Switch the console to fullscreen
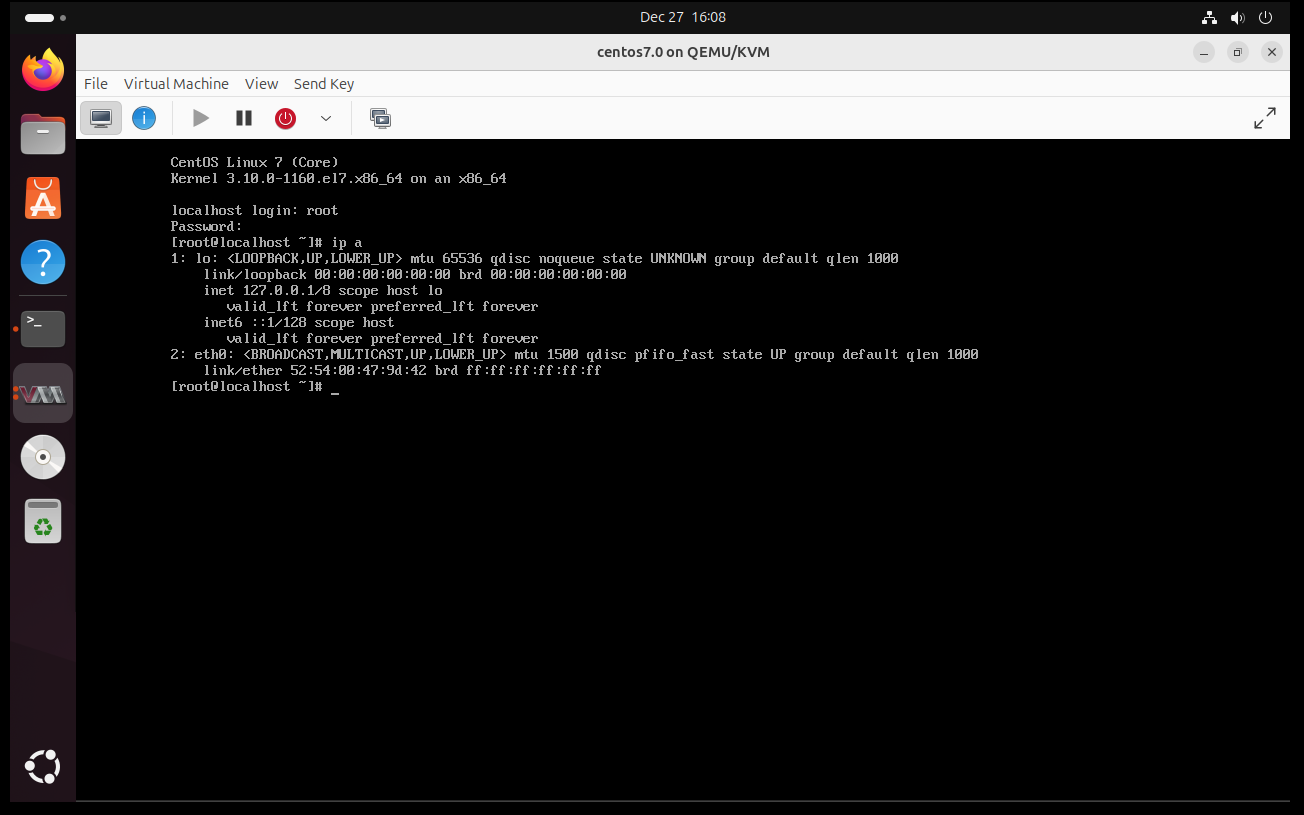1304x815 pixels. coord(1265,118)
